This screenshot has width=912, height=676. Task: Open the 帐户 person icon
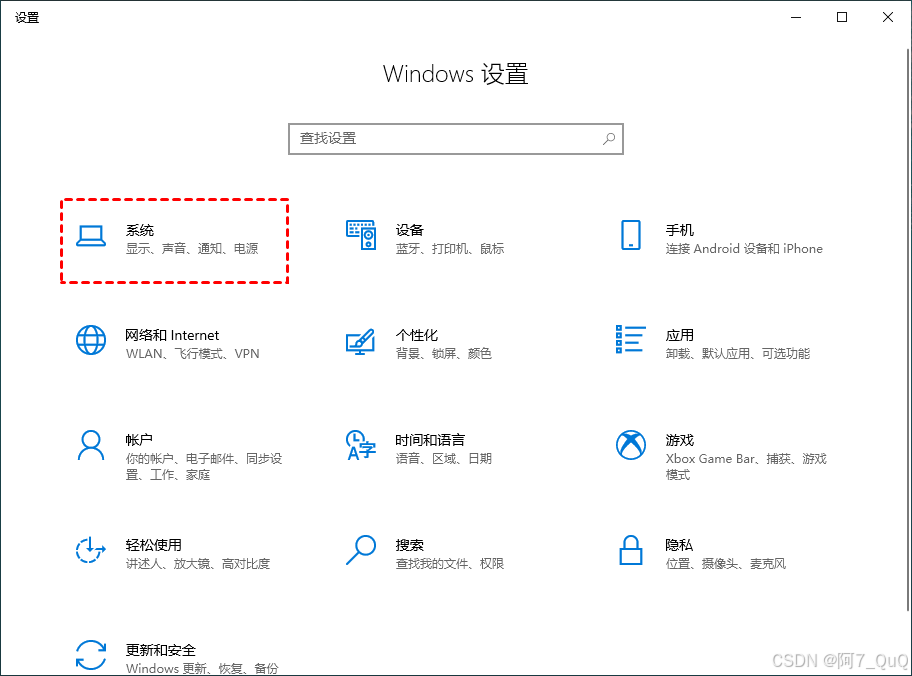pos(91,446)
